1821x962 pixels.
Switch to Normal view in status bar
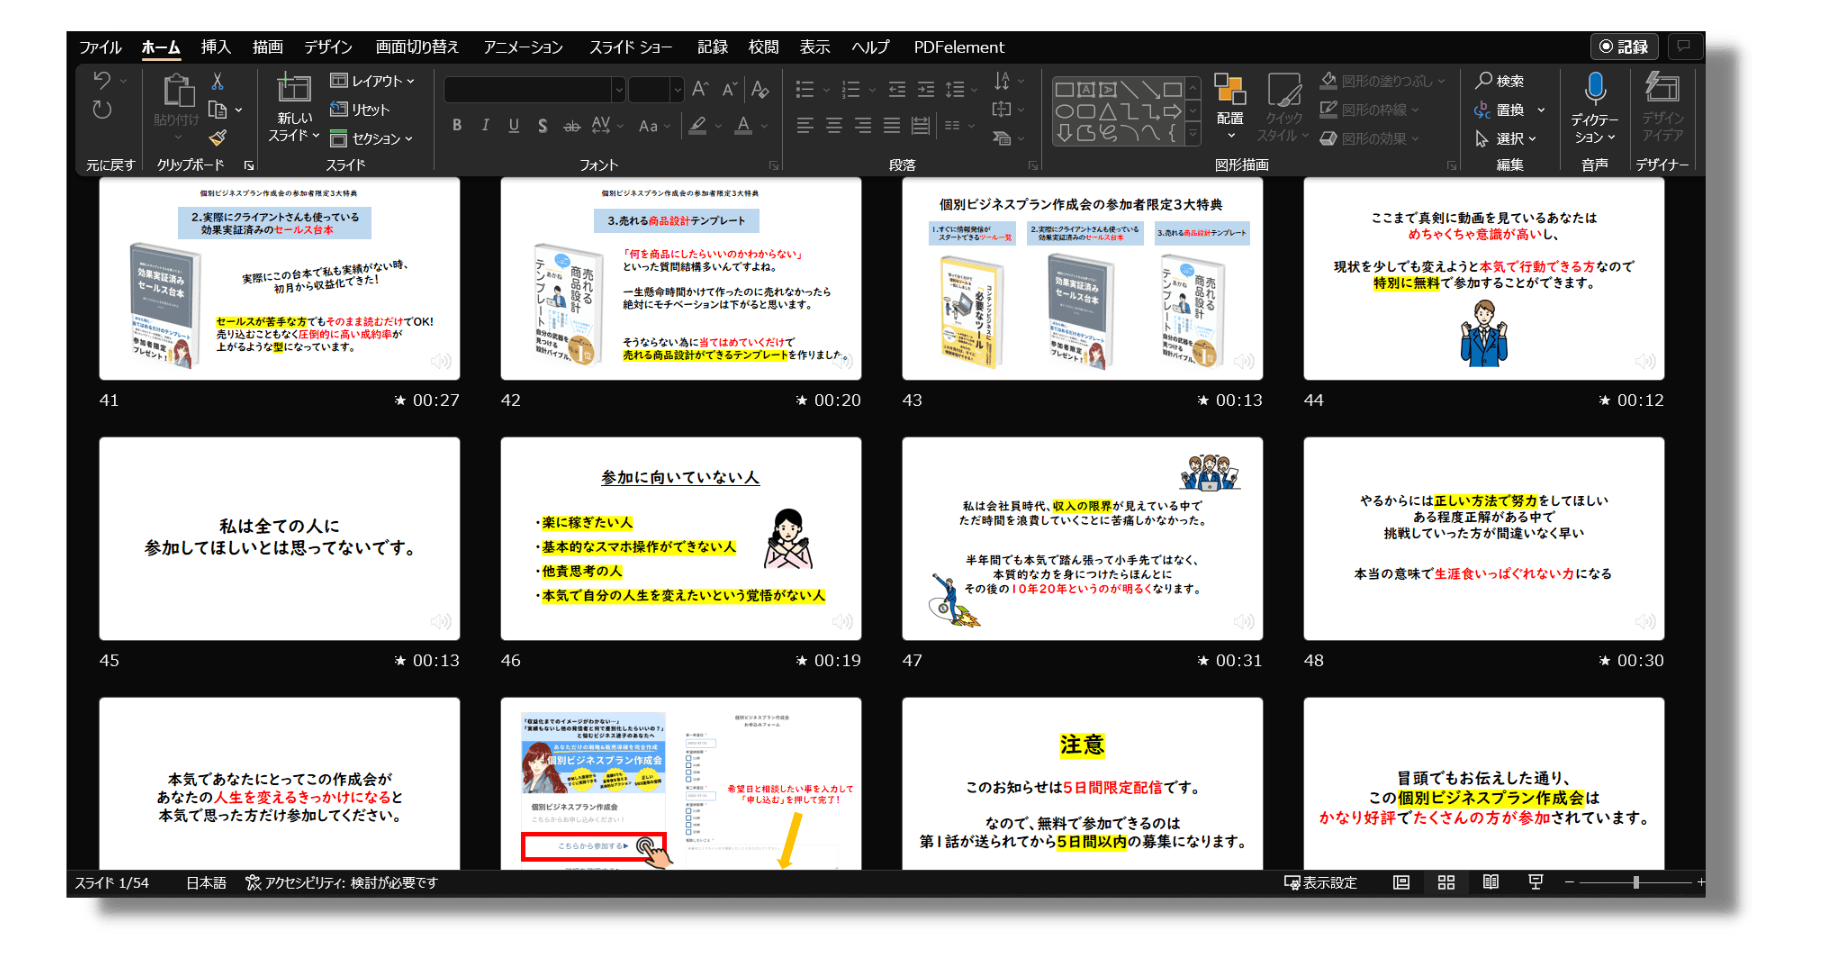click(x=1401, y=882)
